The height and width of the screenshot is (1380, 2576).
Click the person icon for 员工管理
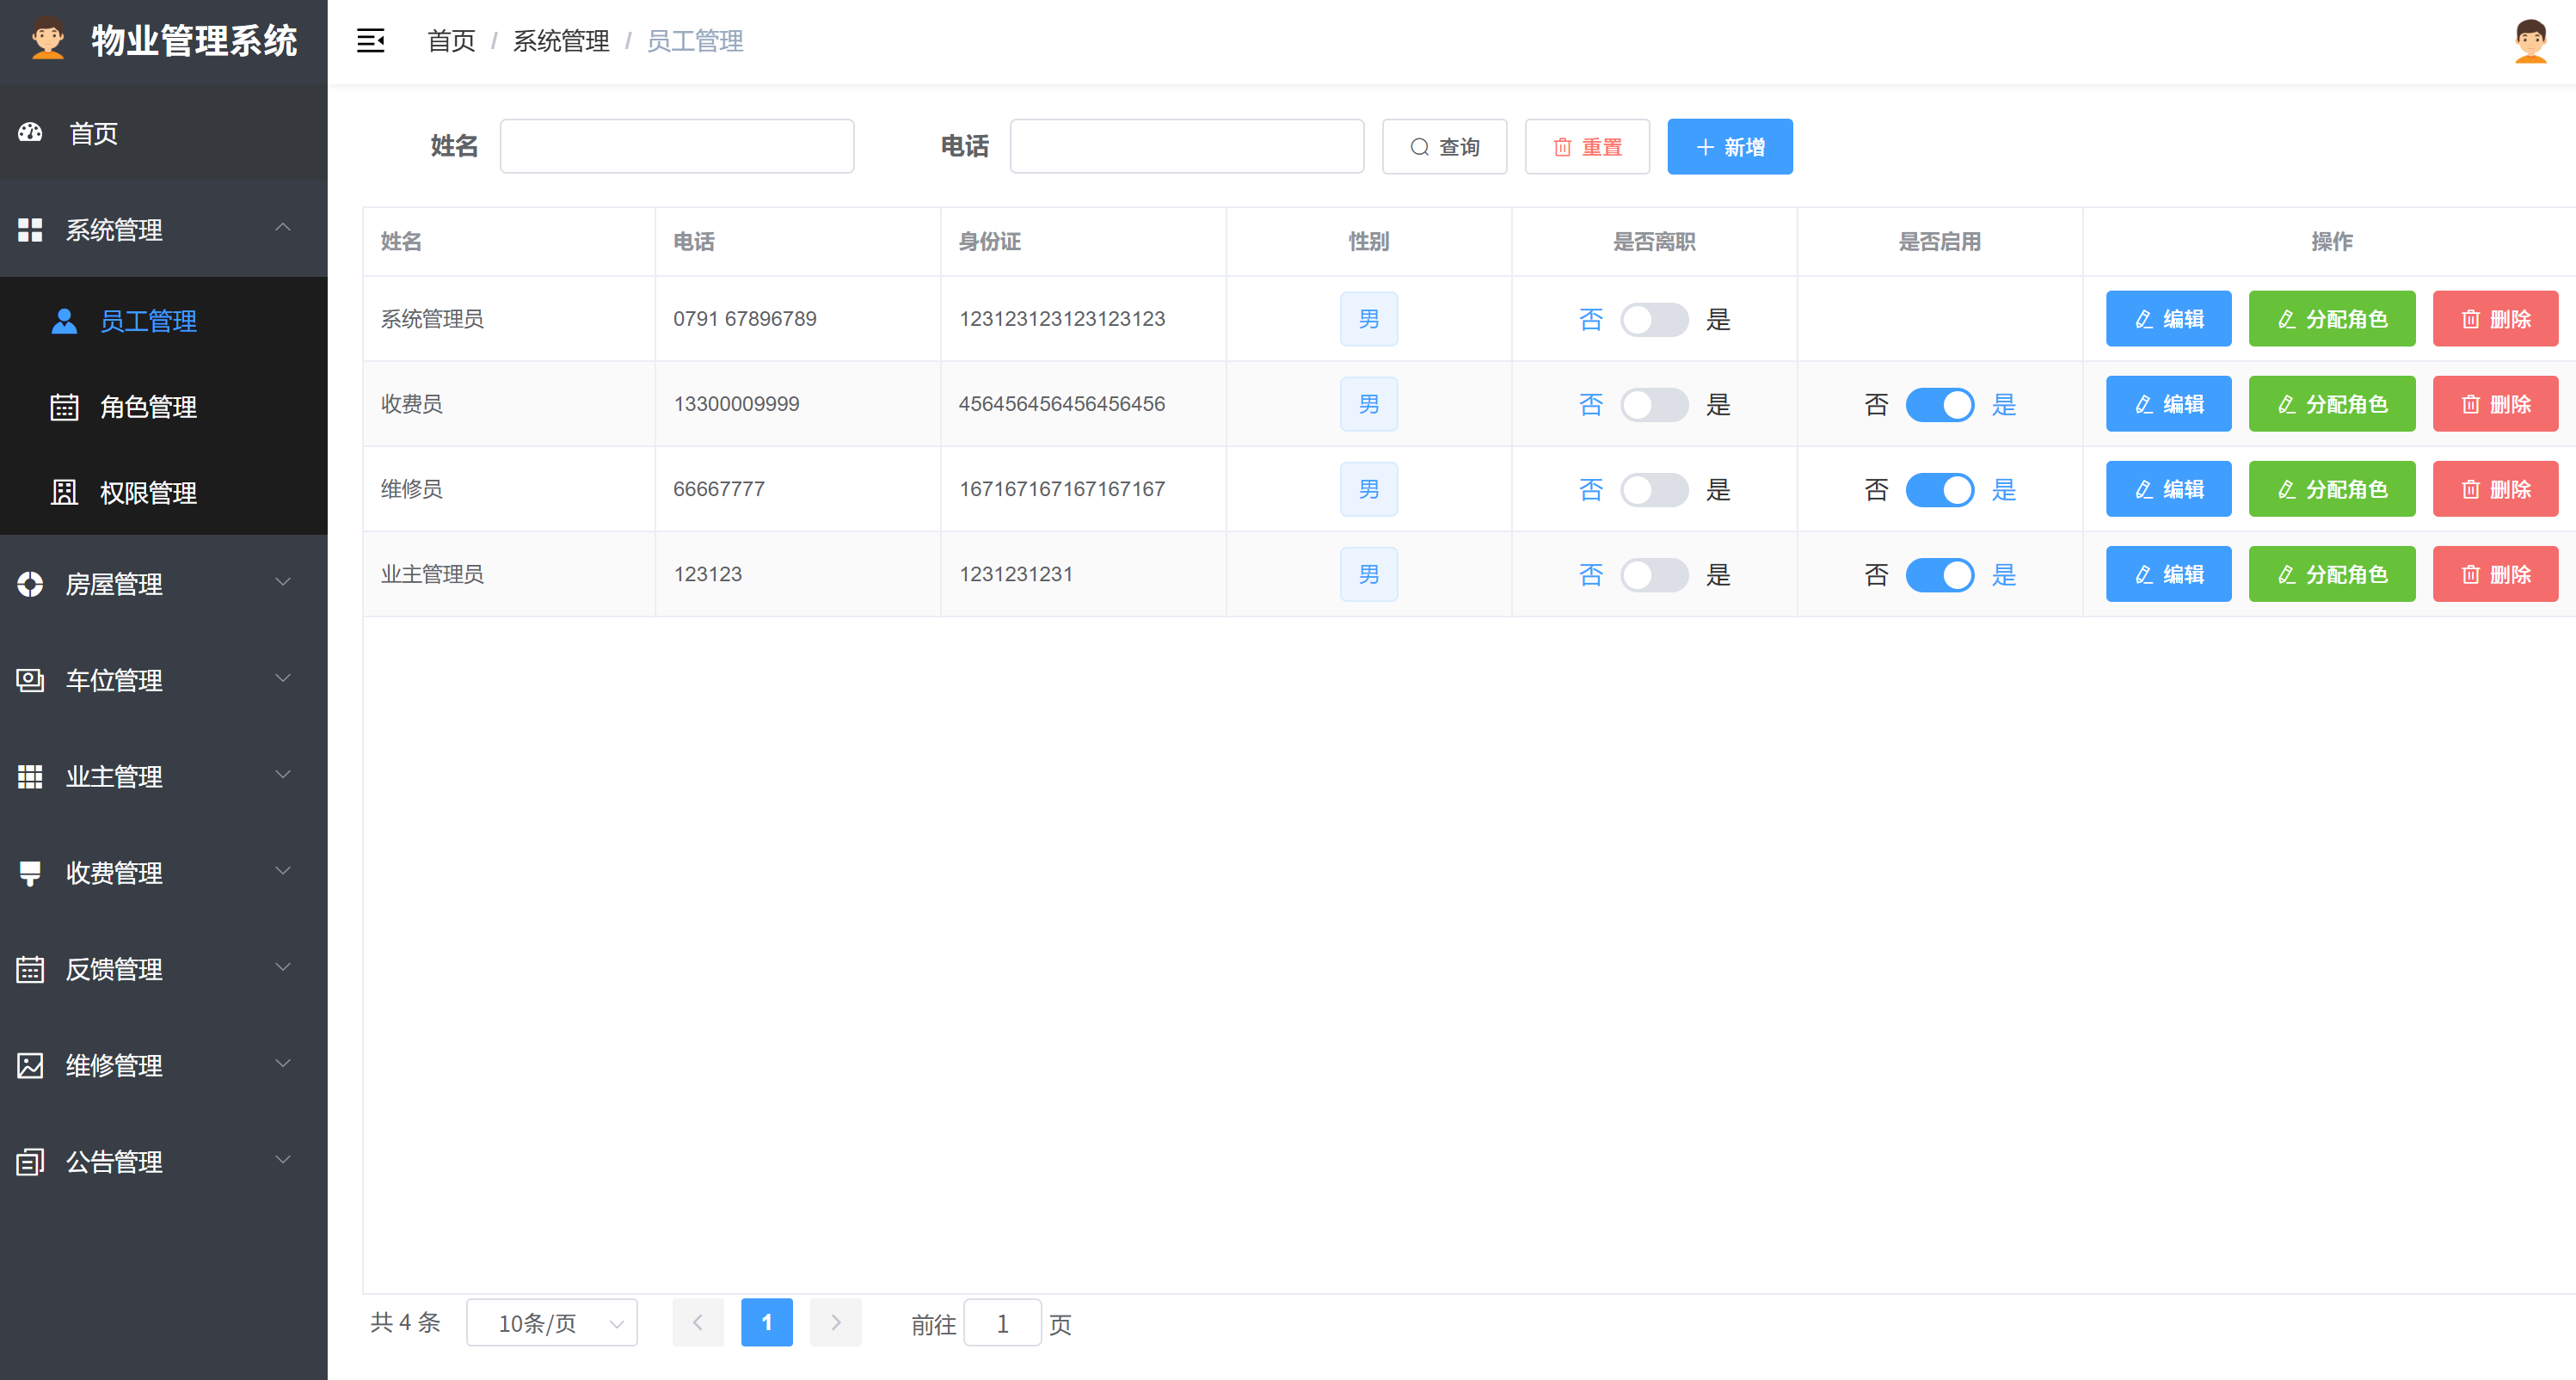64,321
